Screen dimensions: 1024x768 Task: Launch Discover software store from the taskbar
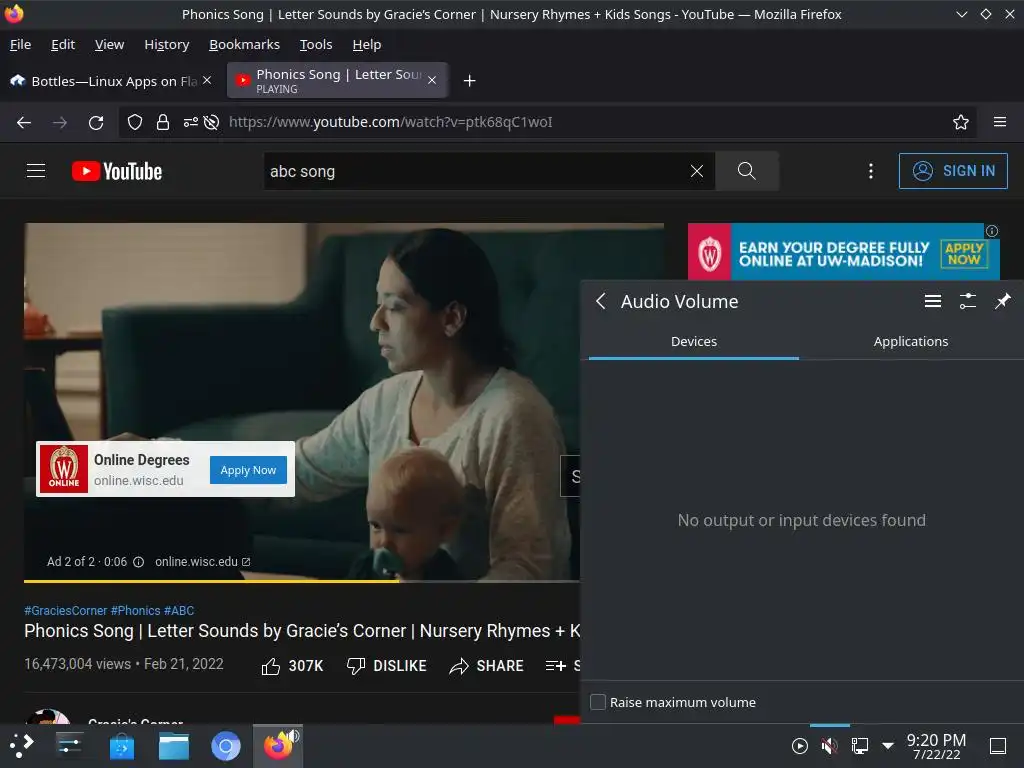click(121, 745)
